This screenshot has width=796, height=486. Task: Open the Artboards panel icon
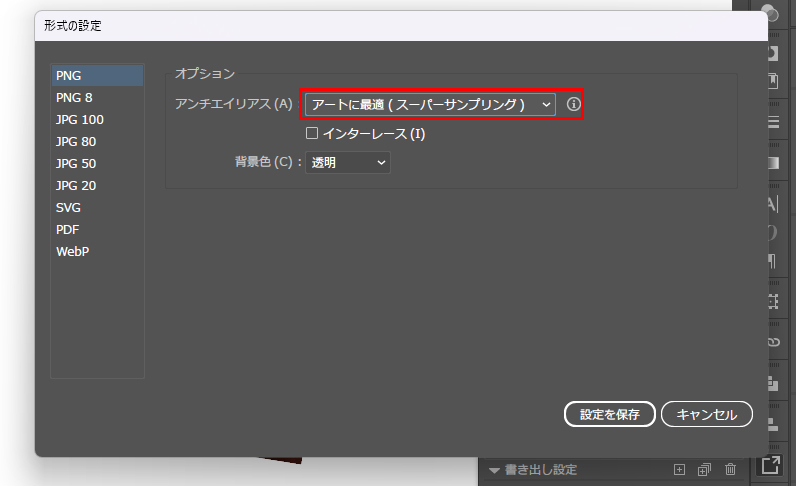tap(773, 302)
